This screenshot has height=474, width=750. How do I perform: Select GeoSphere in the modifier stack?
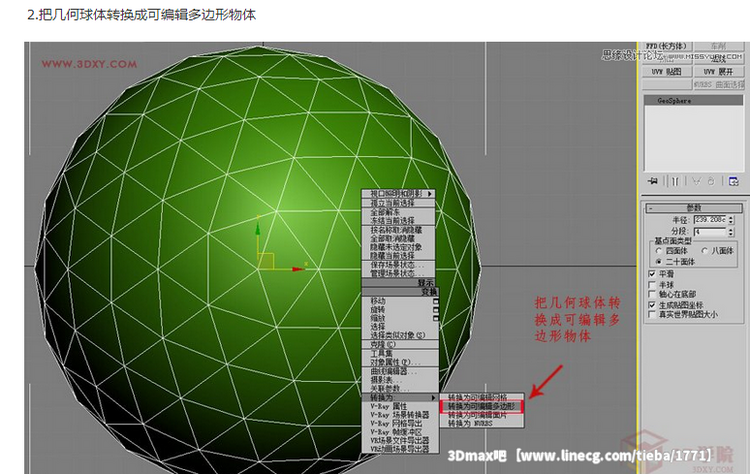point(694,100)
